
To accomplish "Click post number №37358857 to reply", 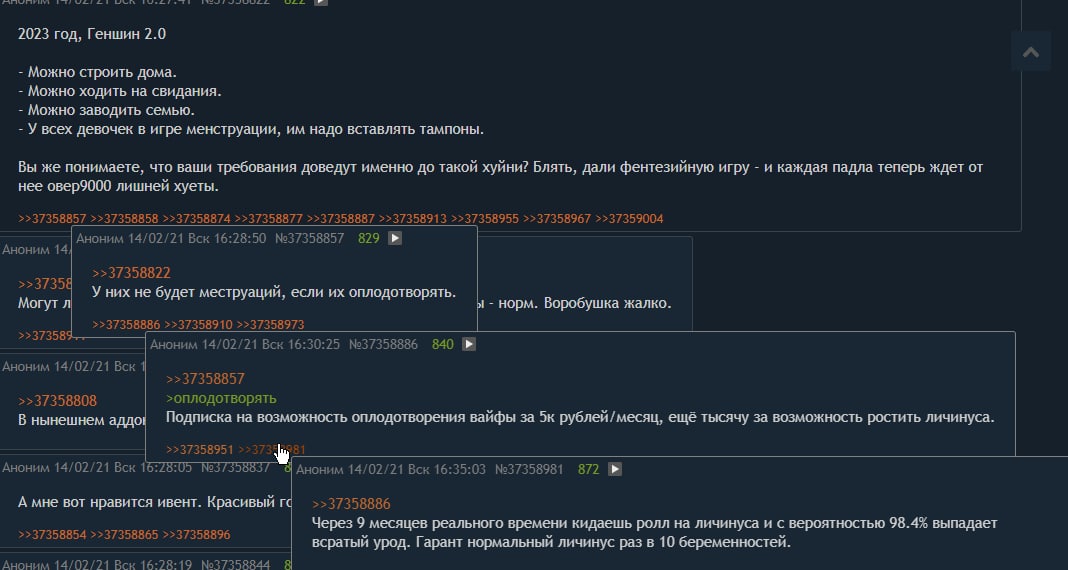I will [310, 238].
